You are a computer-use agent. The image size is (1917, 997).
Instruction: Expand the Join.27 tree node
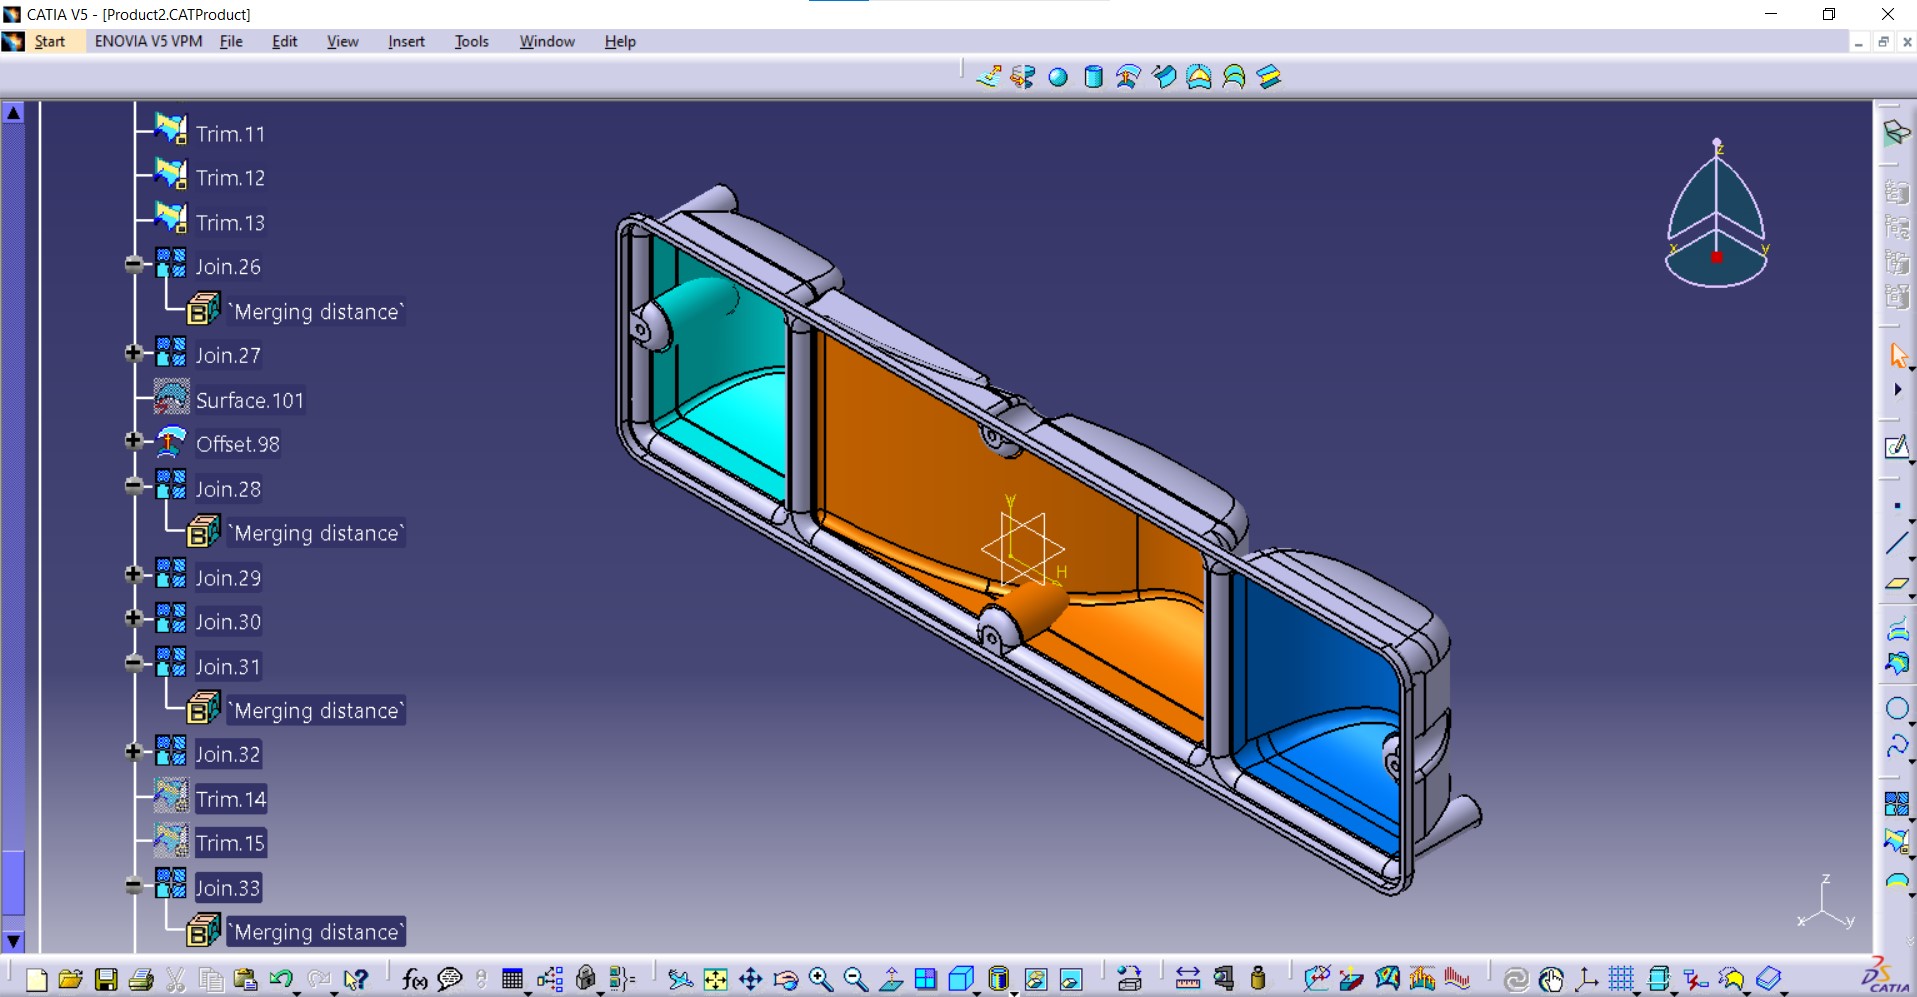pos(134,353)
